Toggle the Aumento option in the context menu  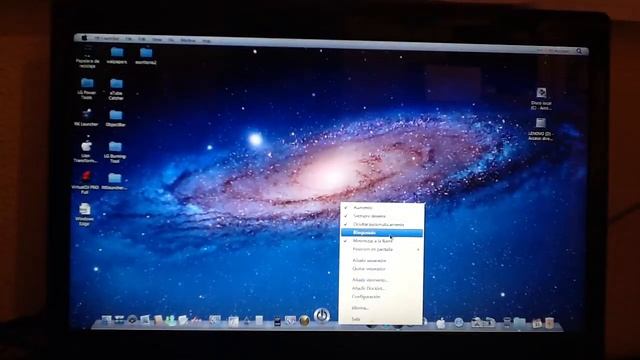pyautogui.click(x=362, y=208)
